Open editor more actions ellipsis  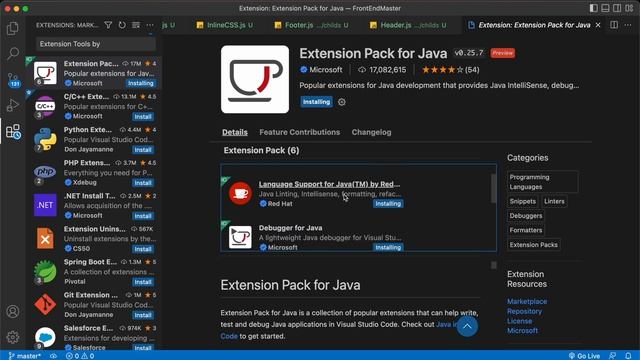[x=628, y=25]
